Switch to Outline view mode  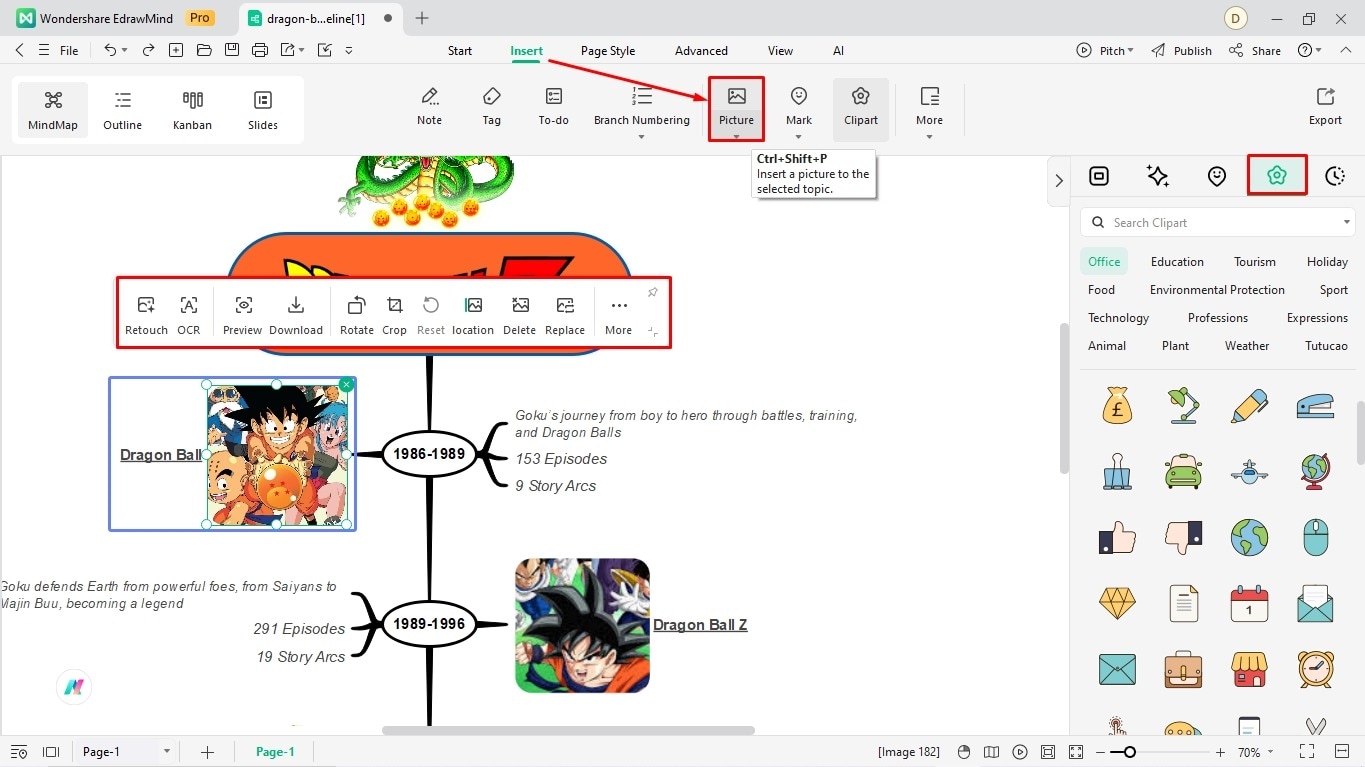(x=122, y=109)
